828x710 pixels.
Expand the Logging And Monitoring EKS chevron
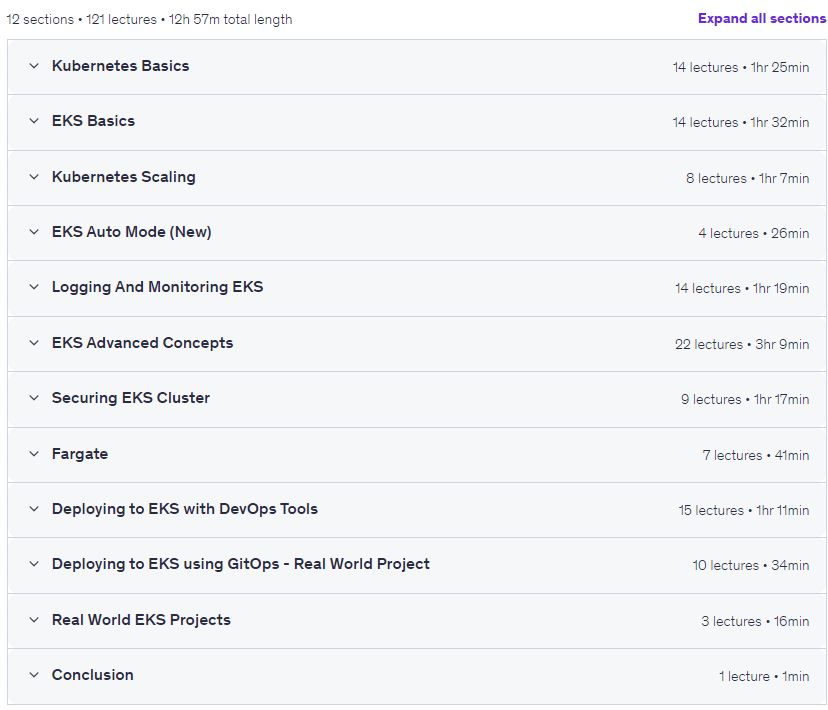(x=34, y=287)
